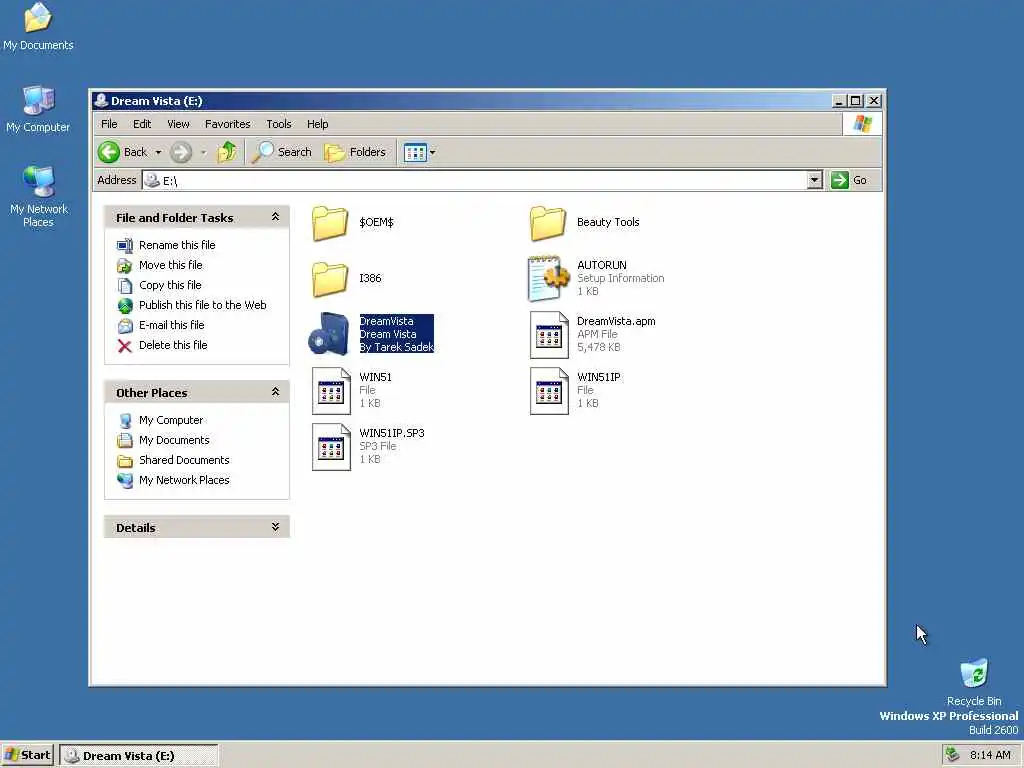Go to My Documents in Other Places

174,440
